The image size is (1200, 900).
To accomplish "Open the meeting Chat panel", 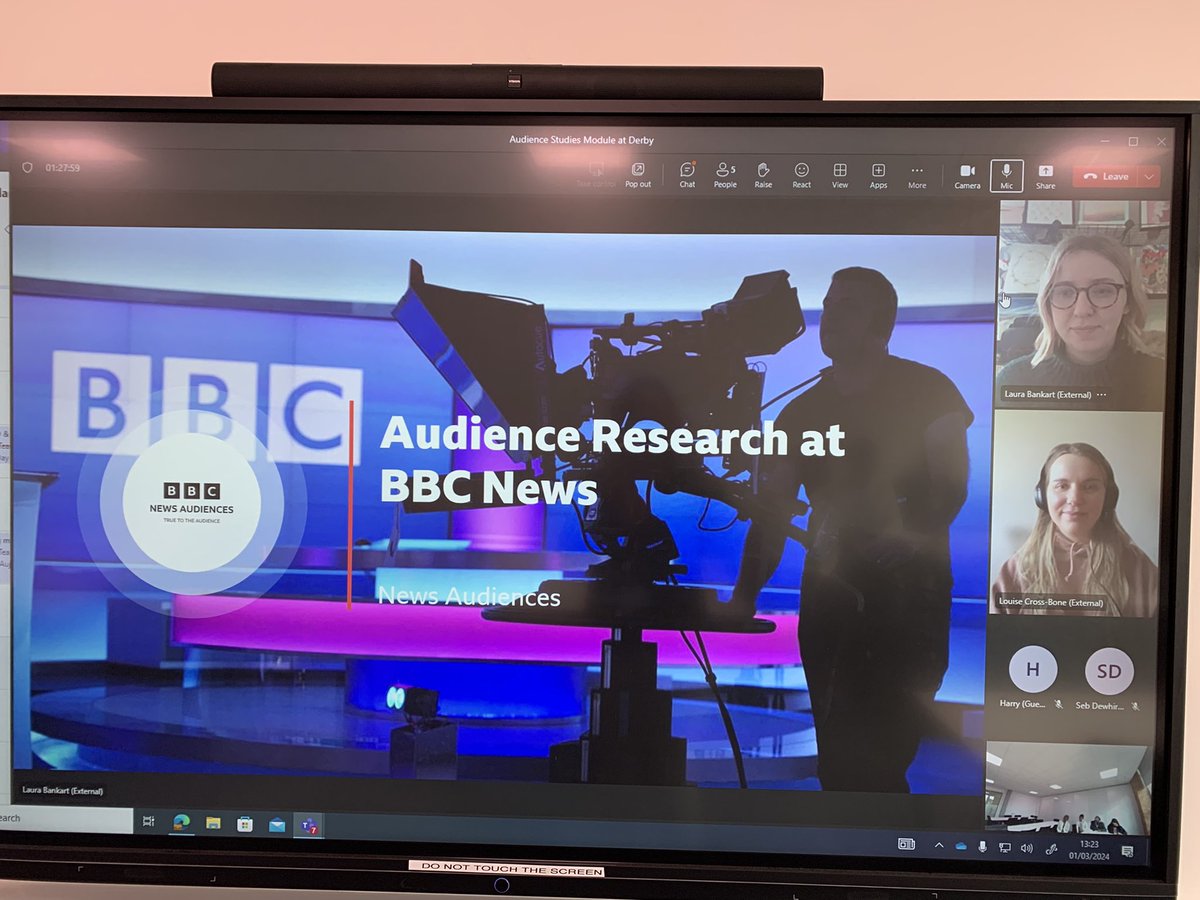I will tap(687, 174).
